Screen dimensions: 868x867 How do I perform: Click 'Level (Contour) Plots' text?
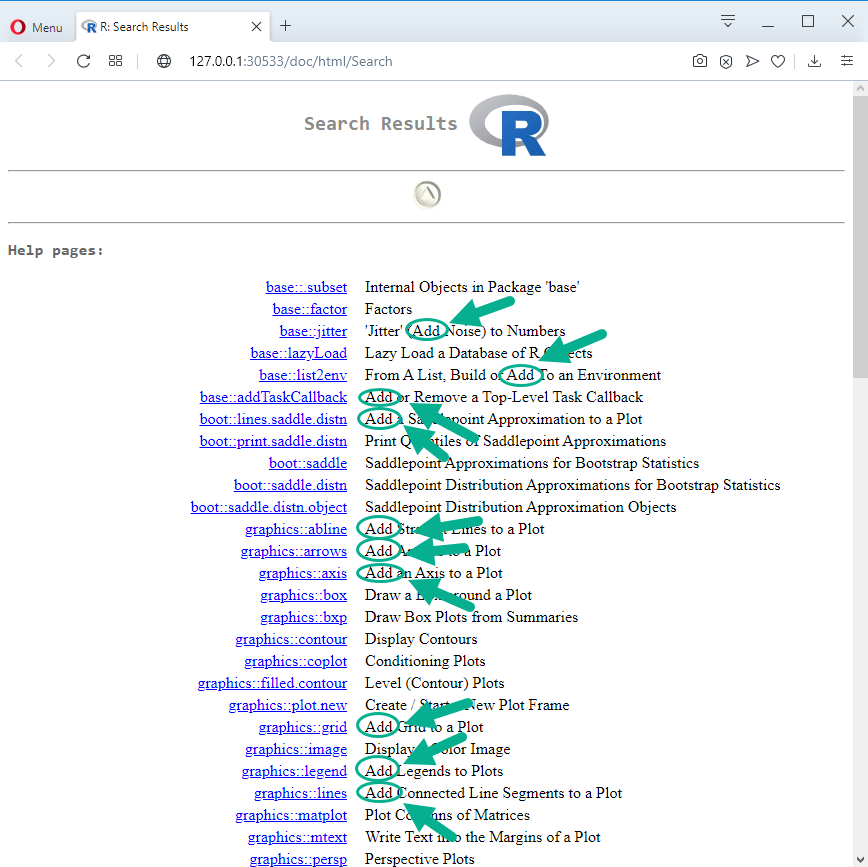coord(435,683)
